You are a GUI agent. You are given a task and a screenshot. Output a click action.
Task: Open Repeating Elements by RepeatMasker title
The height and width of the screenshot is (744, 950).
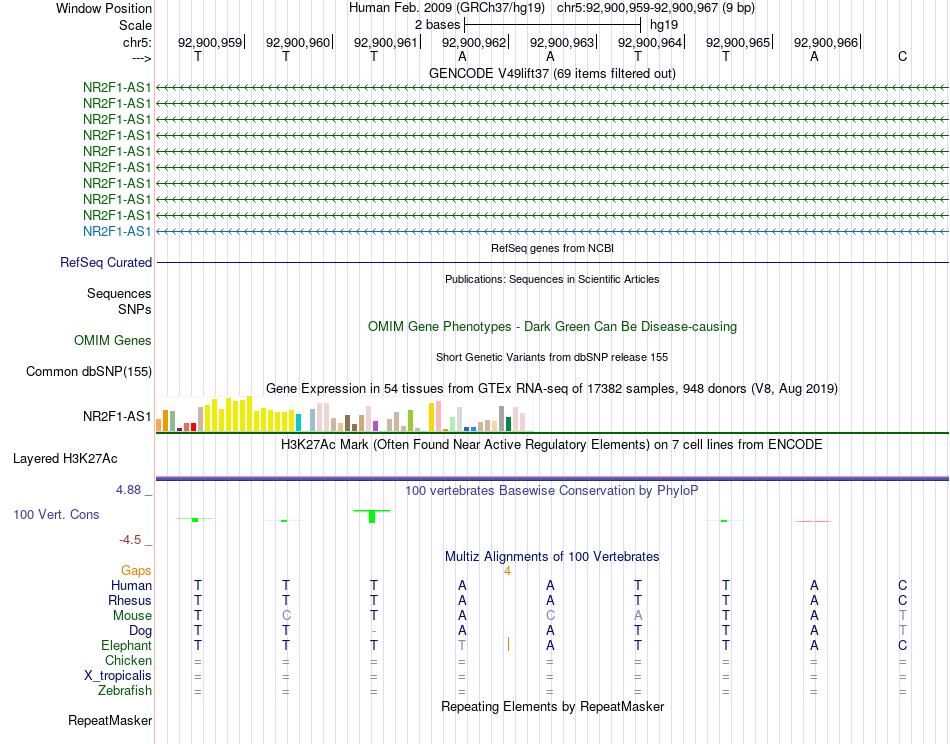[x=553, y=706]
